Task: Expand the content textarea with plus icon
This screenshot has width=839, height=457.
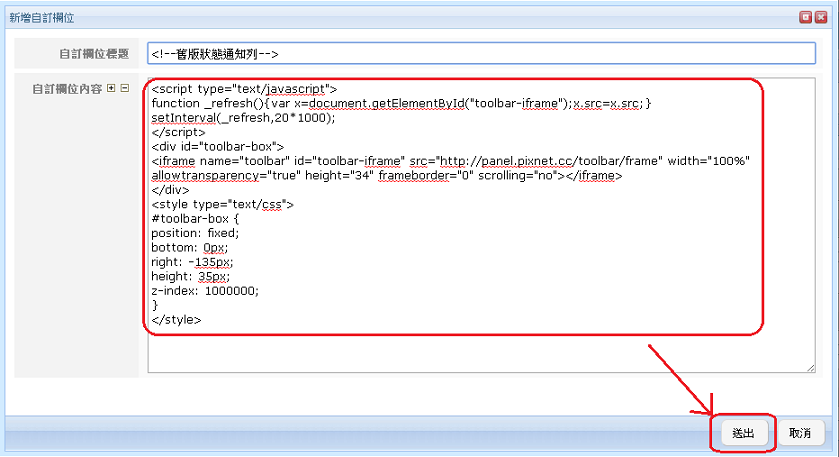Action: (111, 88)
